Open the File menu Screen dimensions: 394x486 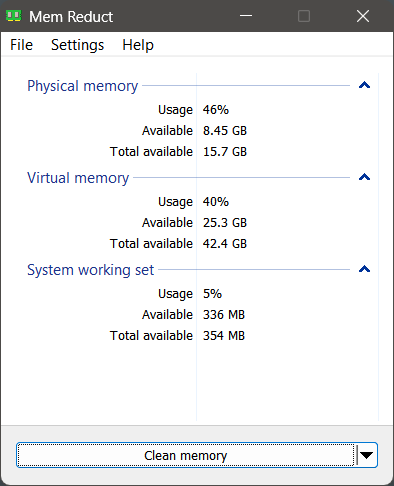pyautogui.click(x=21, y=45)
